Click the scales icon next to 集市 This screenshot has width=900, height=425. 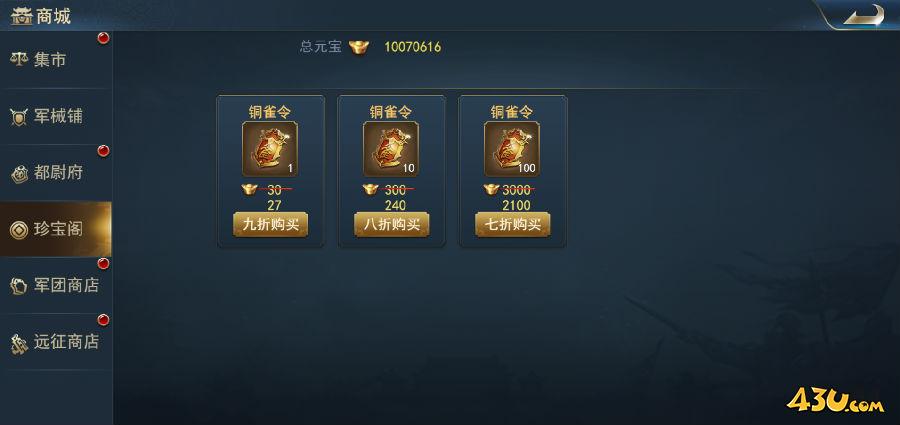[19, 59]
